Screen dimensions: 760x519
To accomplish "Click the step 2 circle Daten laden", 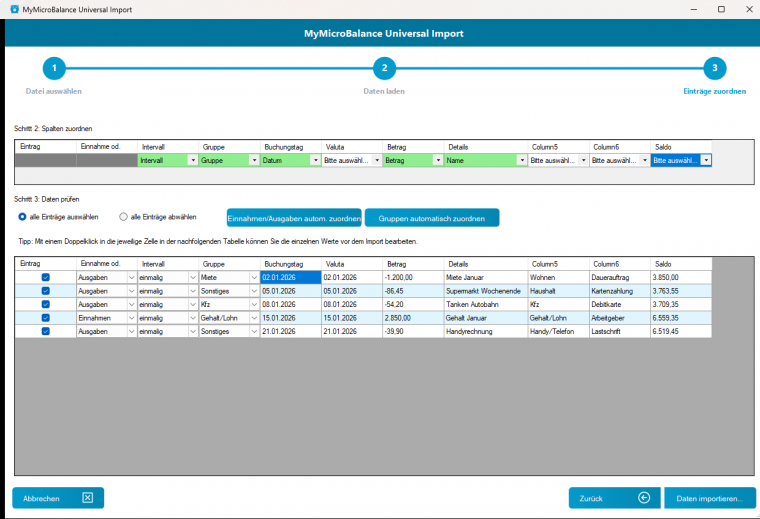I will (x=384, y=68).
